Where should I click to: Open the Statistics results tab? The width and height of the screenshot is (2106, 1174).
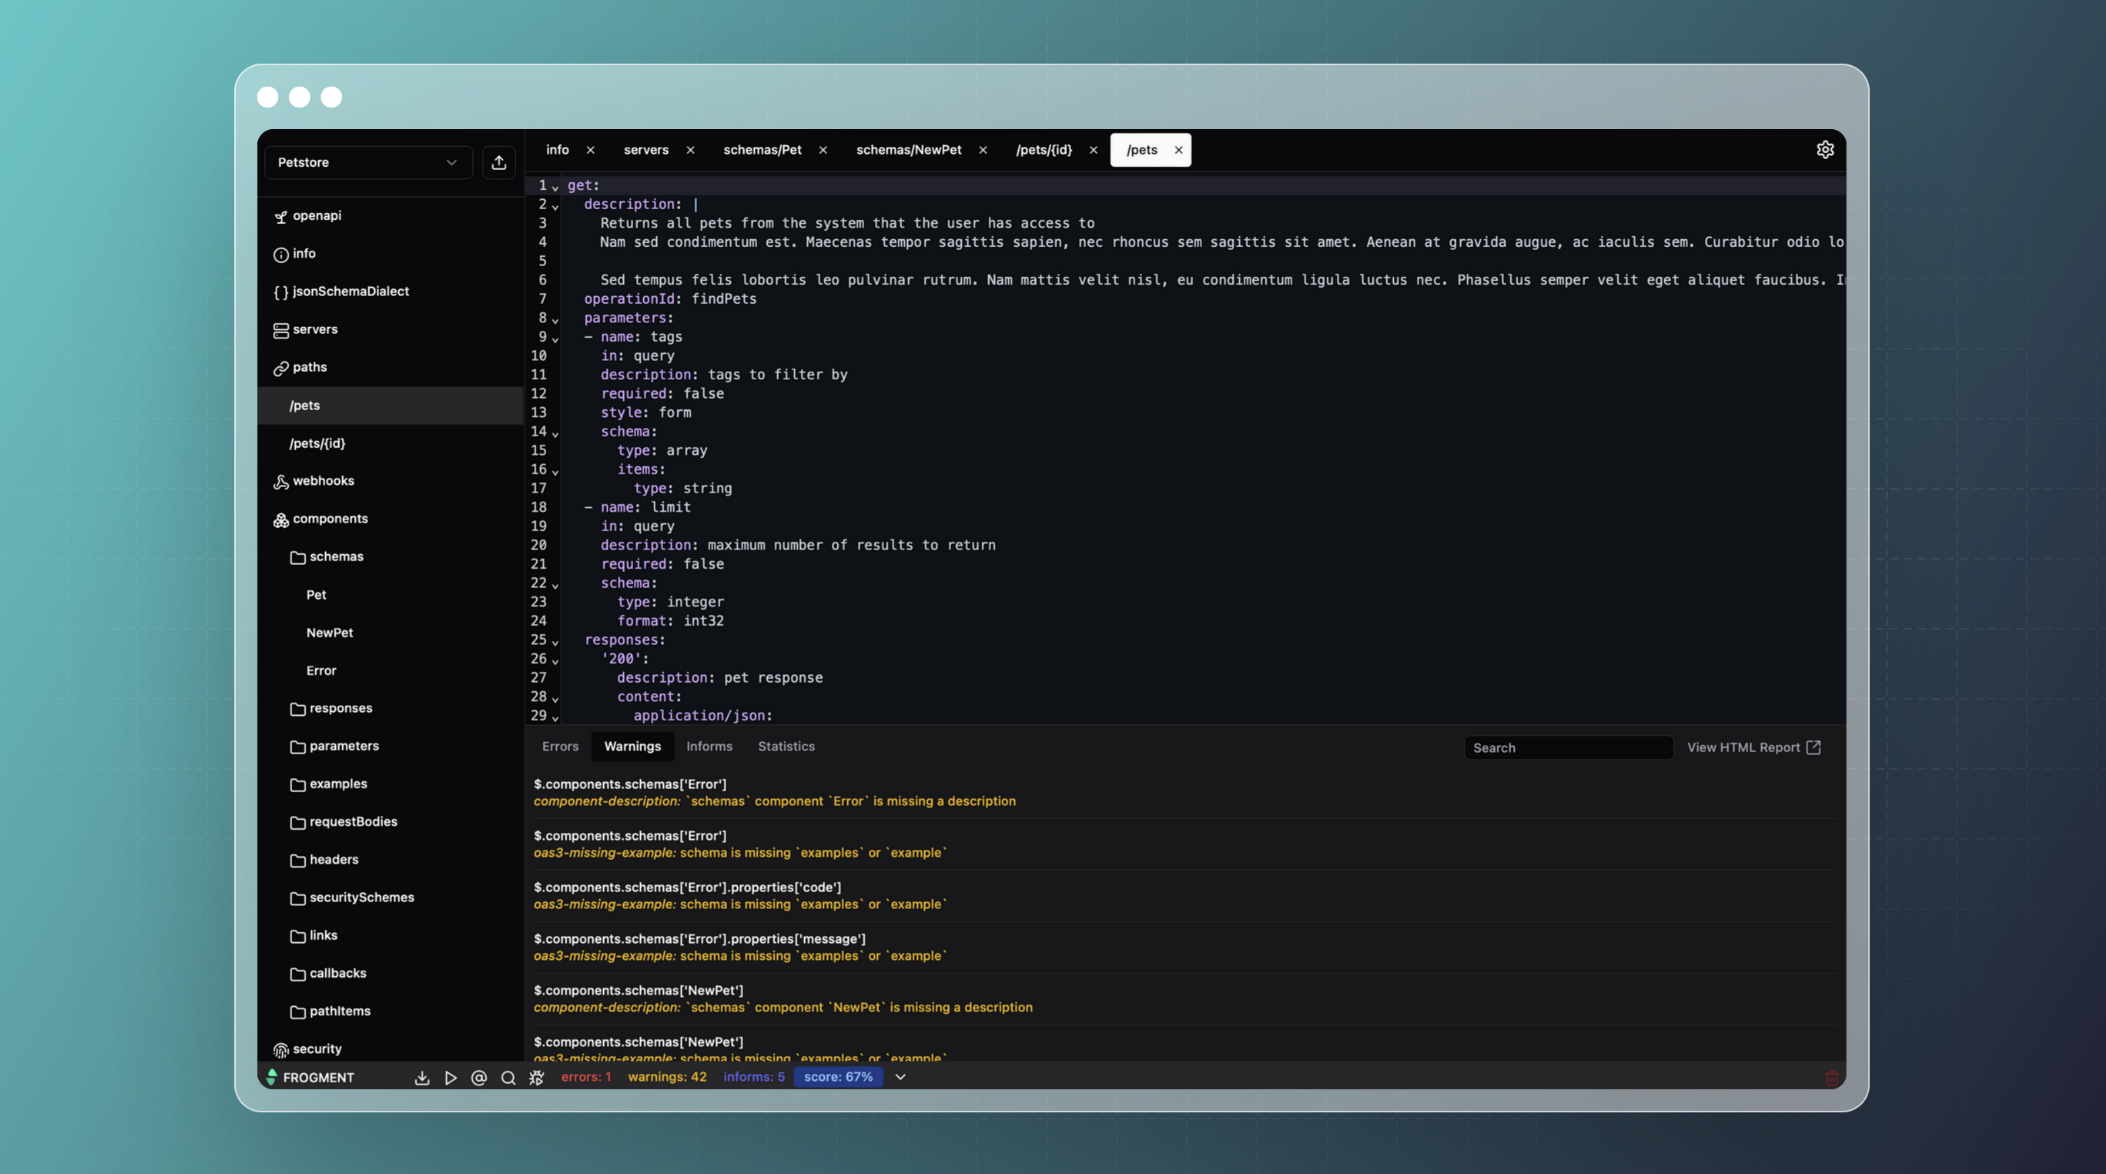(x=786, y=746)
